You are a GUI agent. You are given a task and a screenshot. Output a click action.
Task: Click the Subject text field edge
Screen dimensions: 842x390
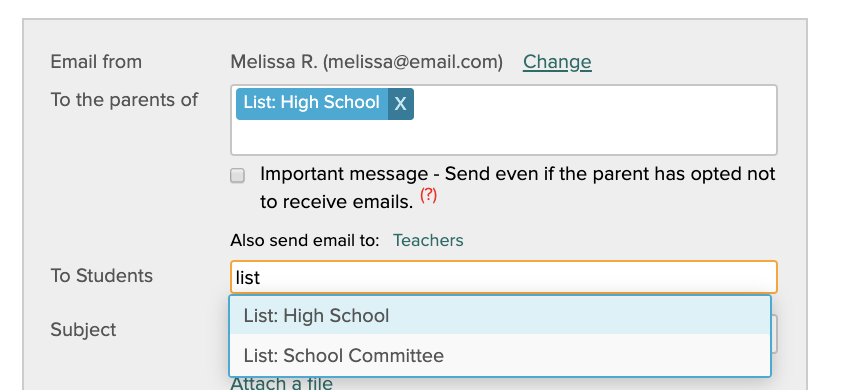[x=774, y=334]
